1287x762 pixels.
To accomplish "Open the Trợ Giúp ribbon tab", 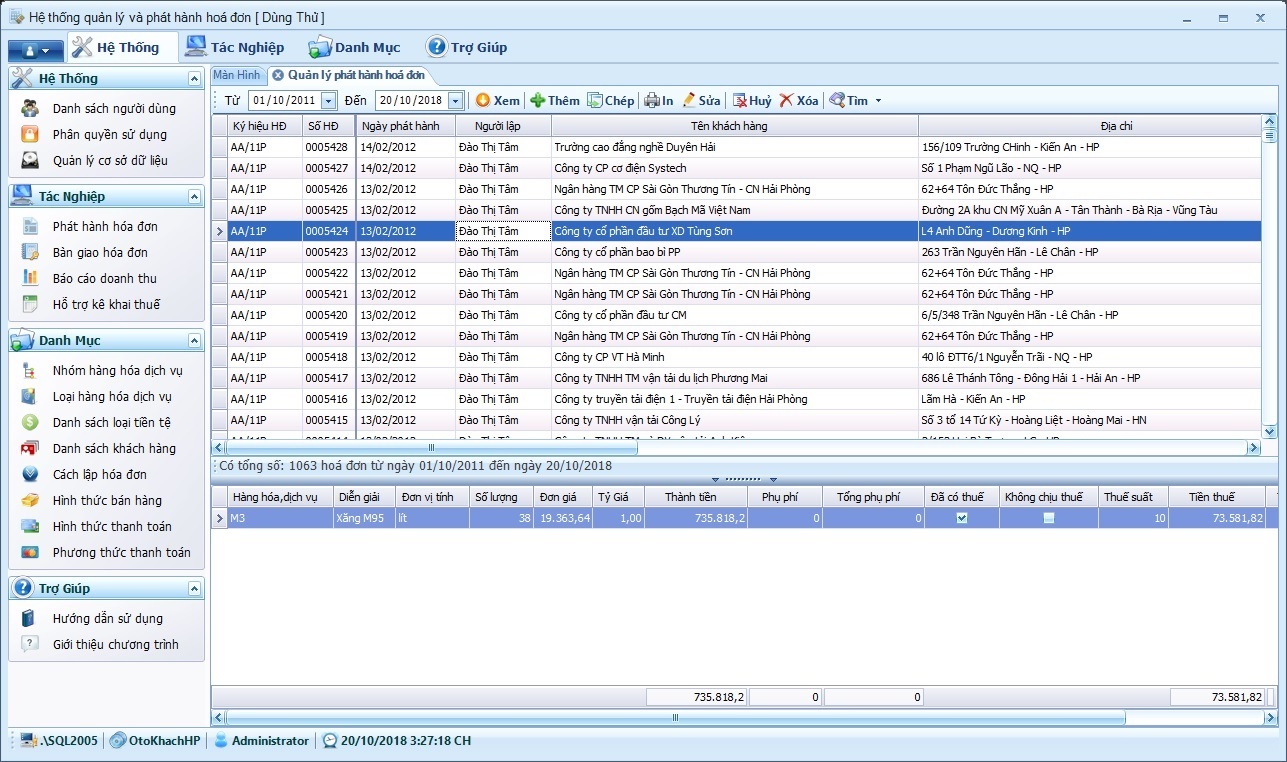I will tap(467, 47).
